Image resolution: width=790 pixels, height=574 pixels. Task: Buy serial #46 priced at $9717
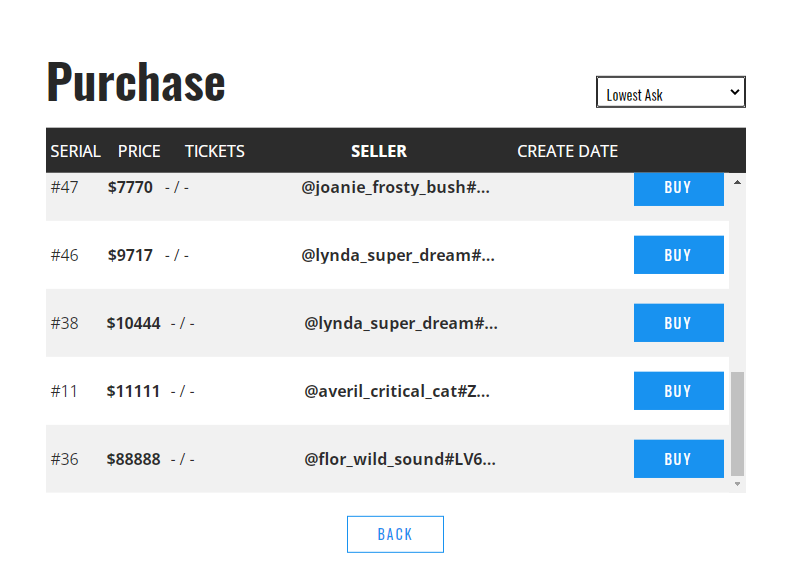[x=678, y=255]
